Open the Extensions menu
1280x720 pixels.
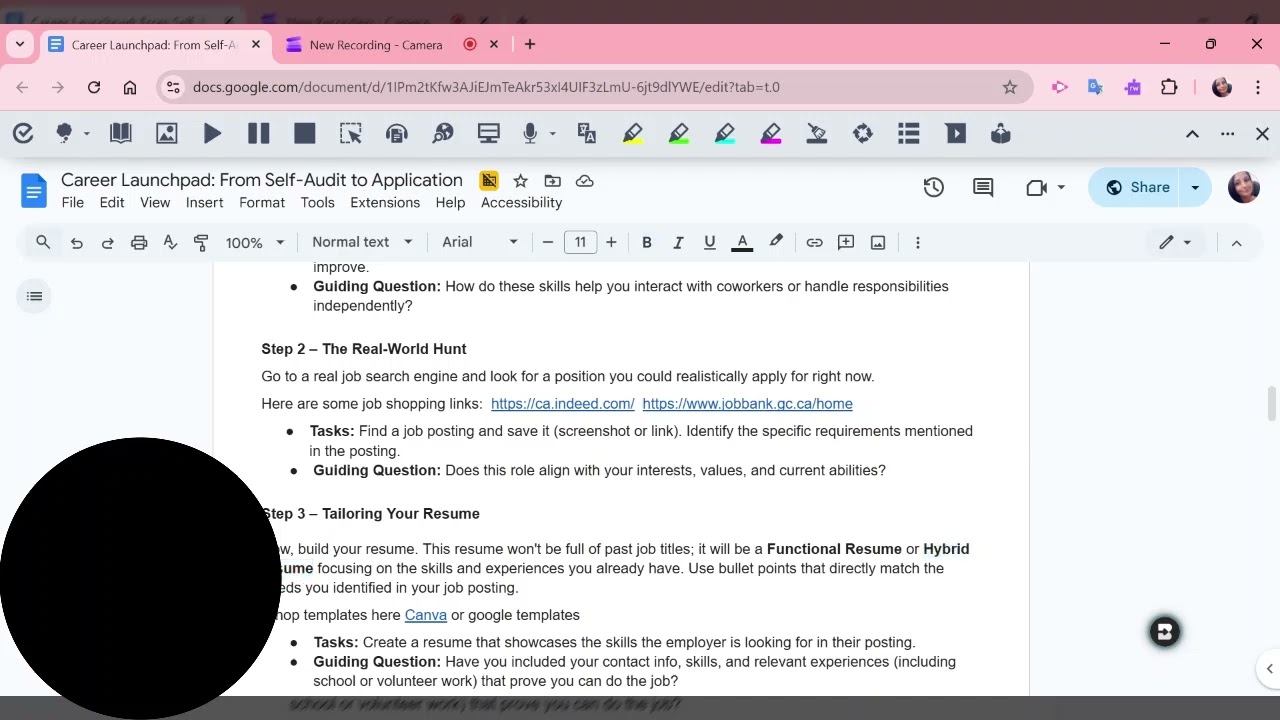[385, 202]
